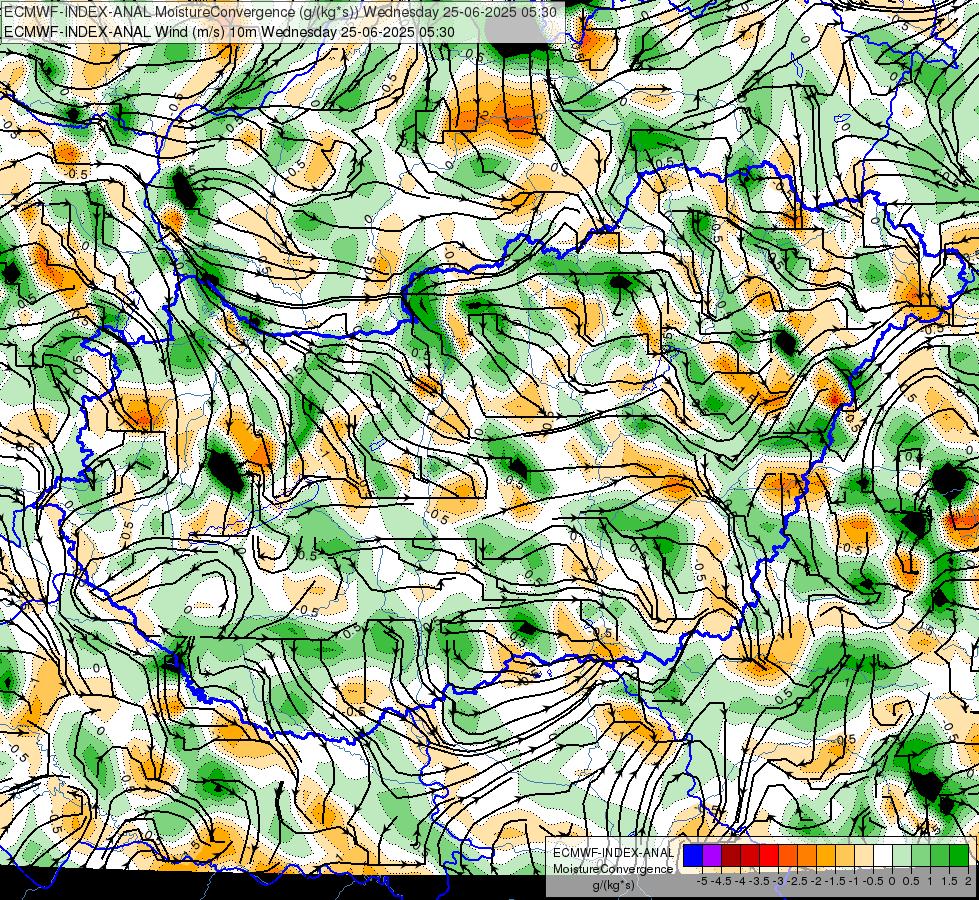Click the MoistureConvergence title line at top
Viewport: 979px width, 900px height.
pyautogui.click(x=280, y=12)
